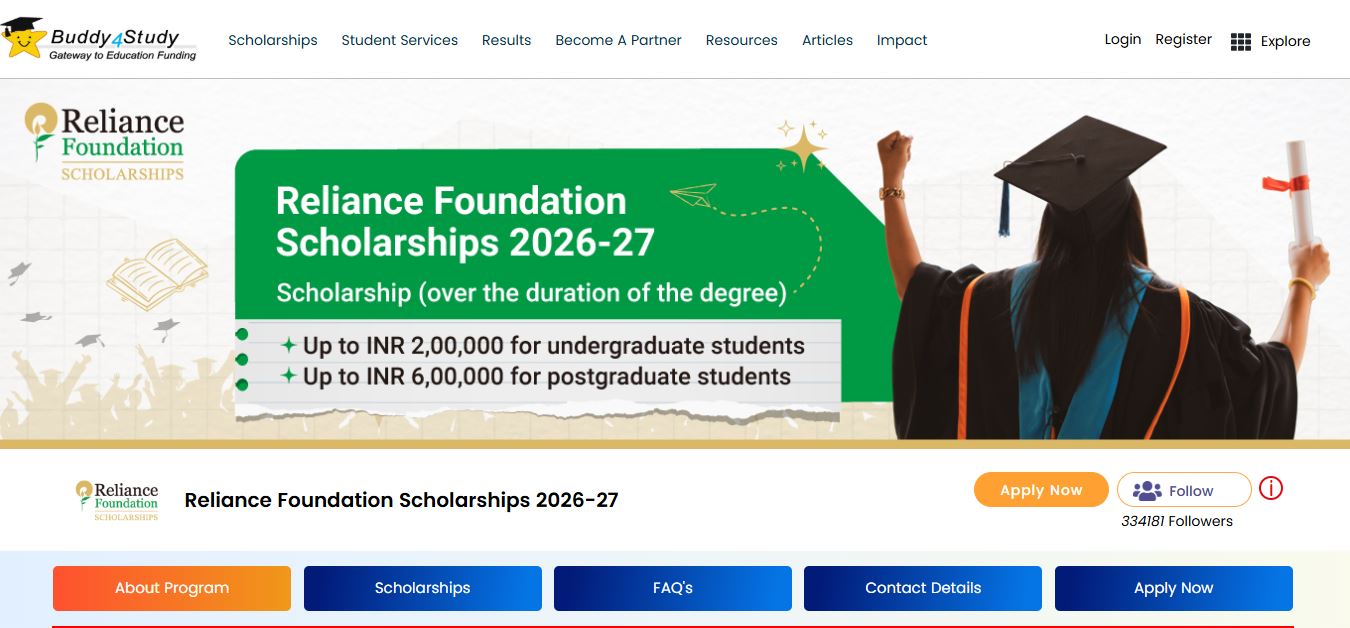Expand the Resources menu
Image resolution: width=1350 pixels, height=628 pixels.
click(x=741, y=40)
